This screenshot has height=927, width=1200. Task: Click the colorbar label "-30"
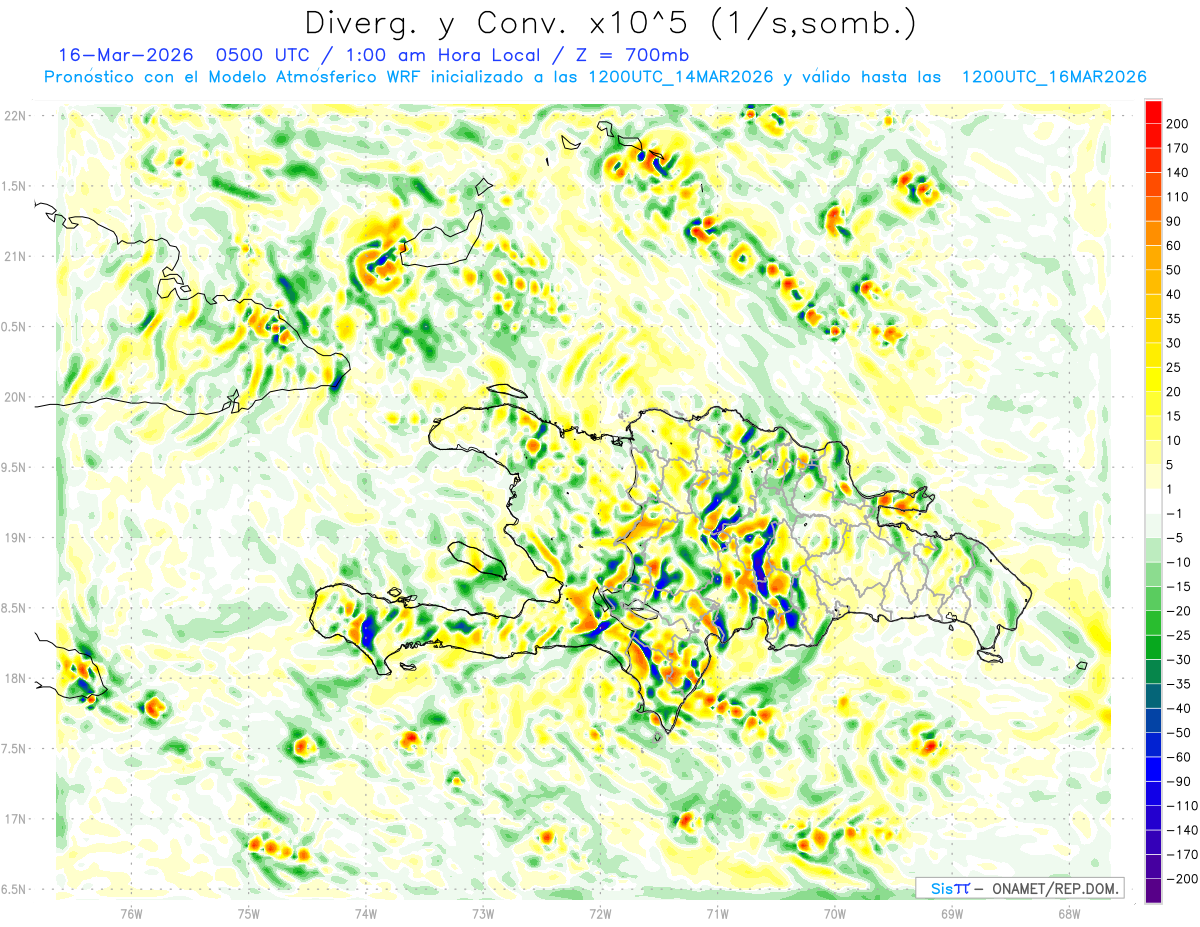coord(1180,659)
